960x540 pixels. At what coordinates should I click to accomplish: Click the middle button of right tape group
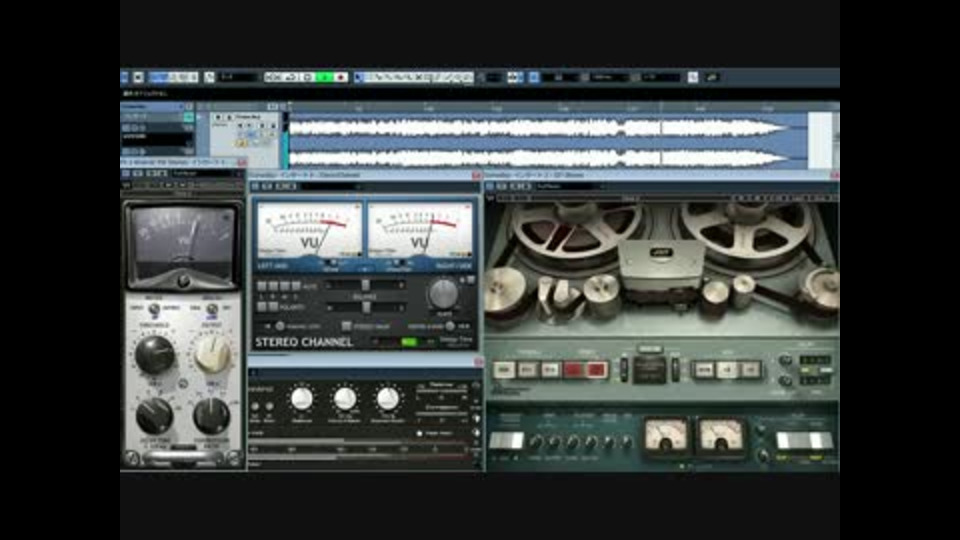(727, 369)
